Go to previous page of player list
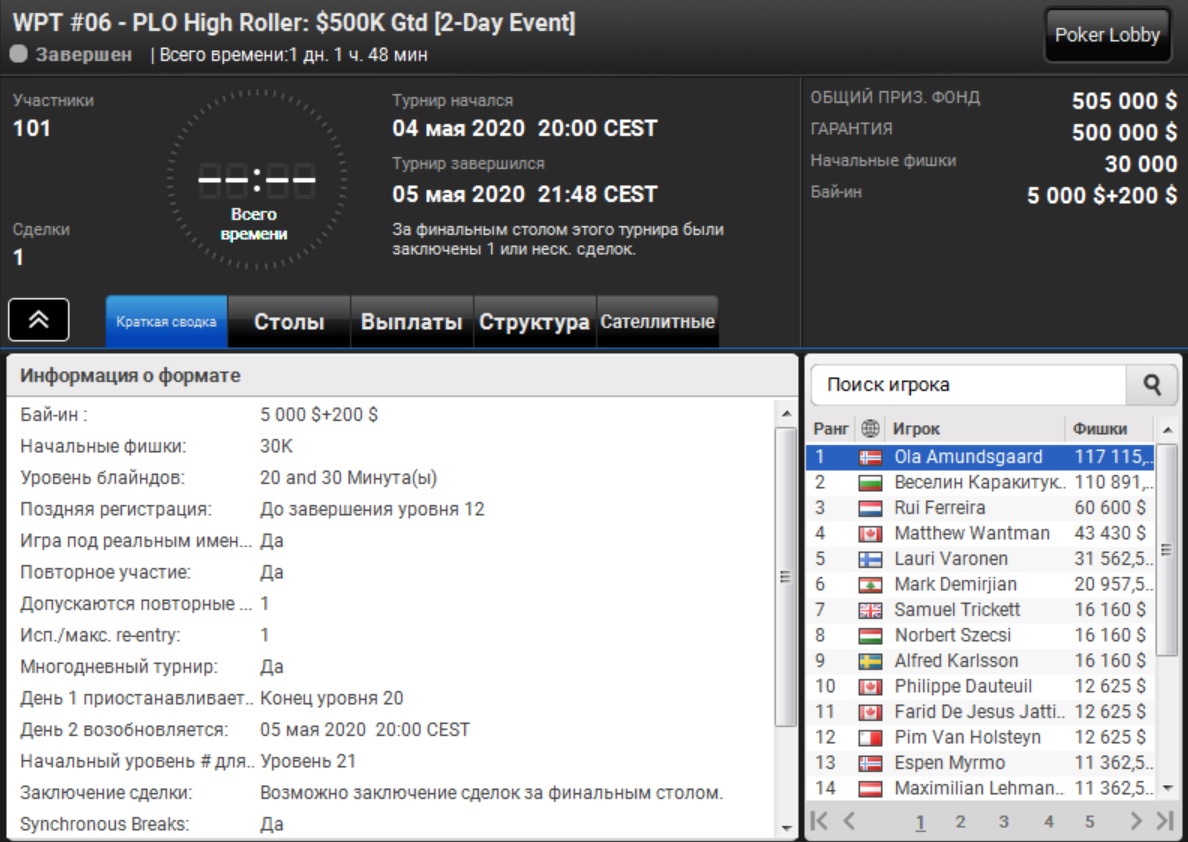This screenshot has height=842, width=1188. click(x=849, y=821)
